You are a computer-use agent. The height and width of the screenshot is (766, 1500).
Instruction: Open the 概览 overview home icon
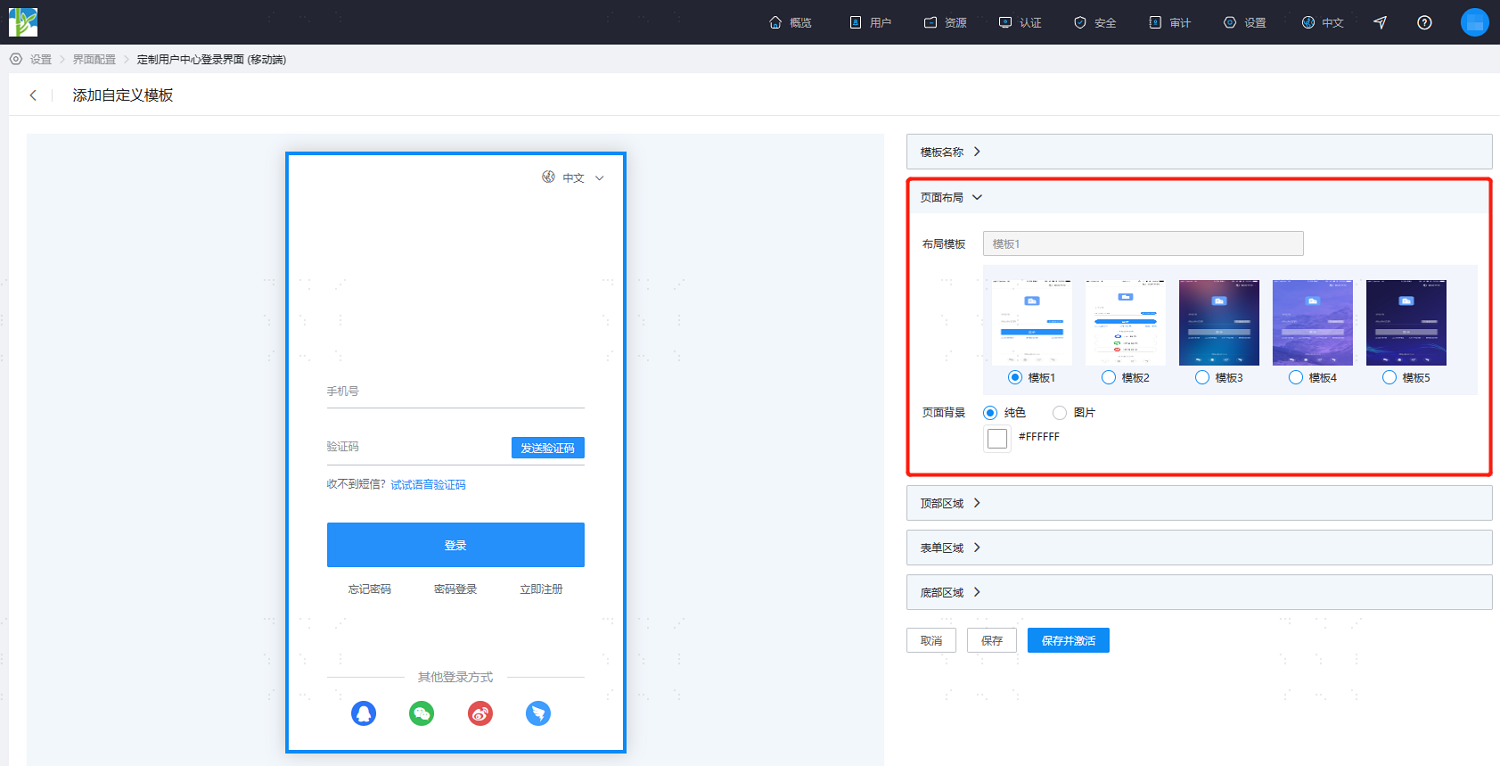775,22
